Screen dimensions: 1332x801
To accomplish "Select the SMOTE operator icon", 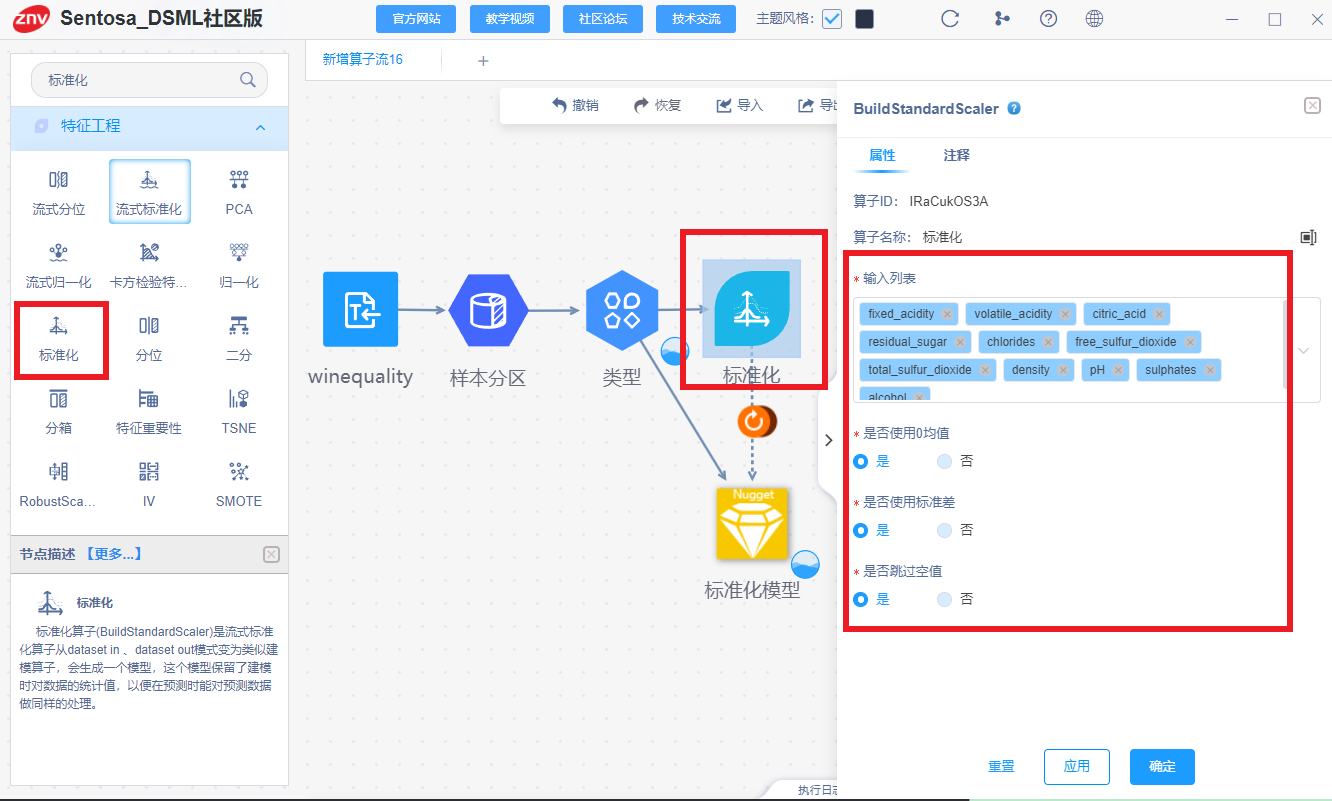I will click(x=239, y=471).
